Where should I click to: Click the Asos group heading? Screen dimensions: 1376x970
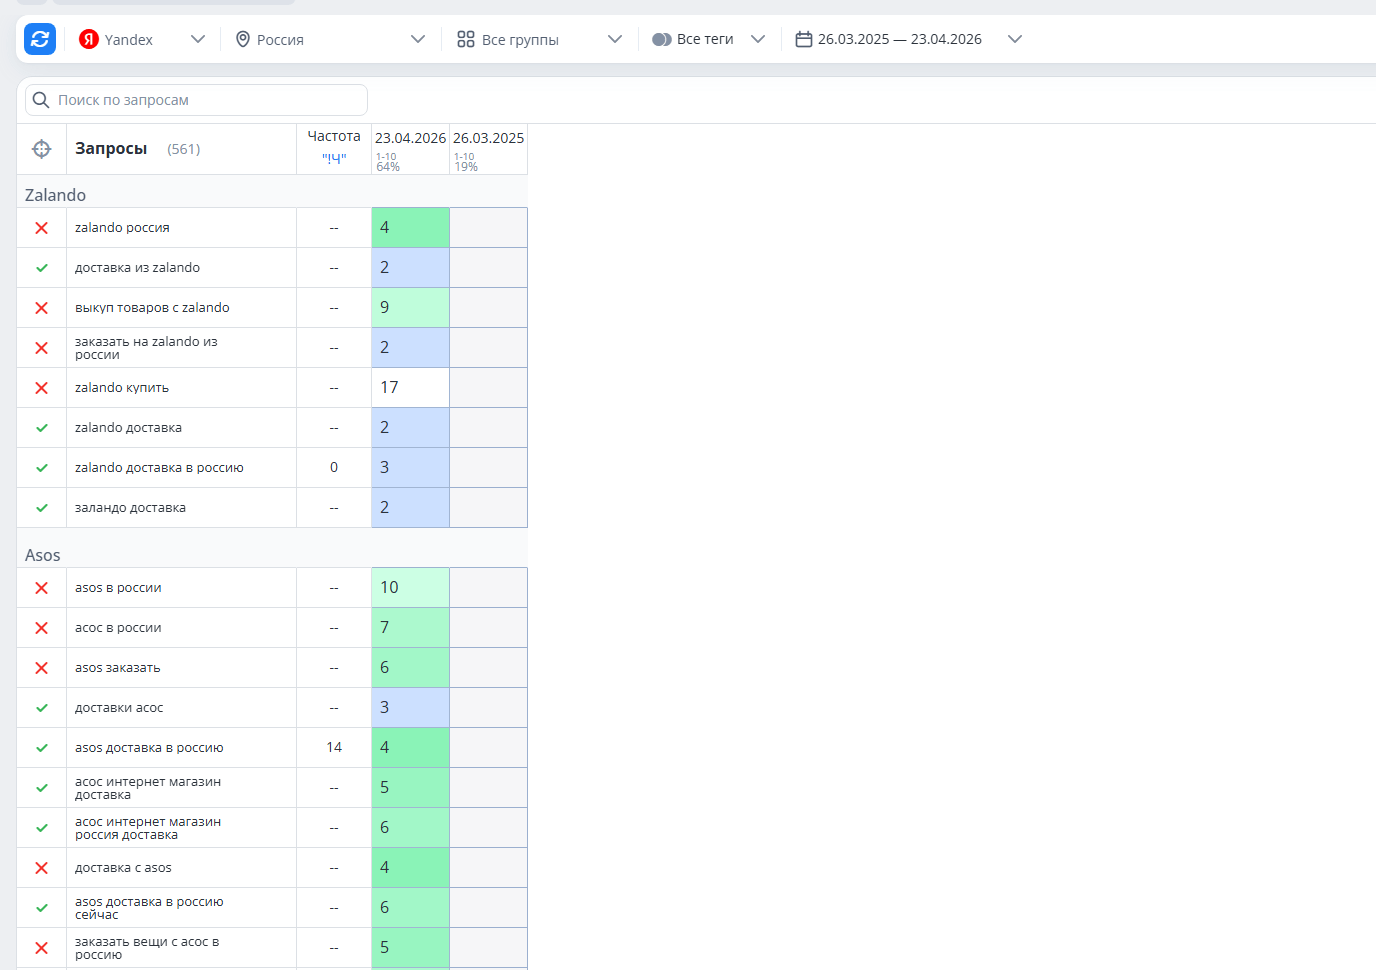42,555
